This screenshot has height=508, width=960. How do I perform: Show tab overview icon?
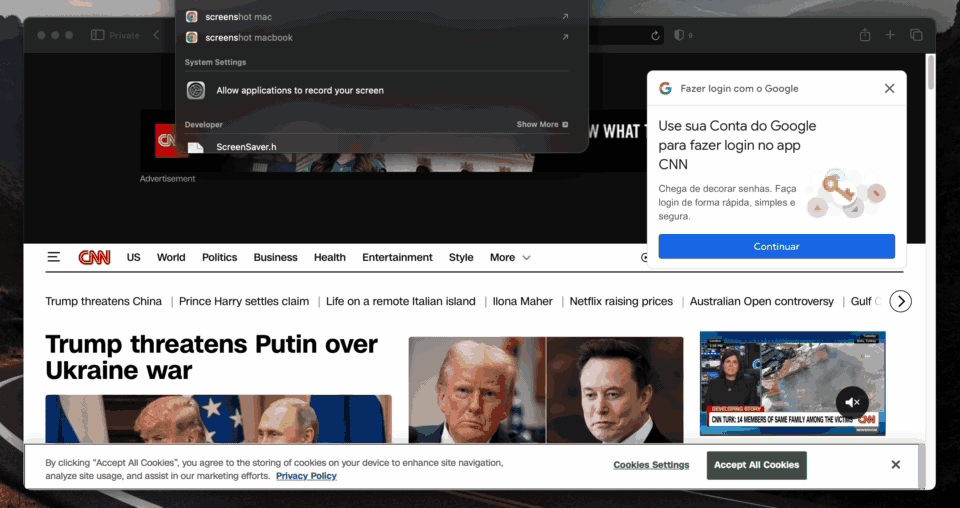tap(916, 35)
